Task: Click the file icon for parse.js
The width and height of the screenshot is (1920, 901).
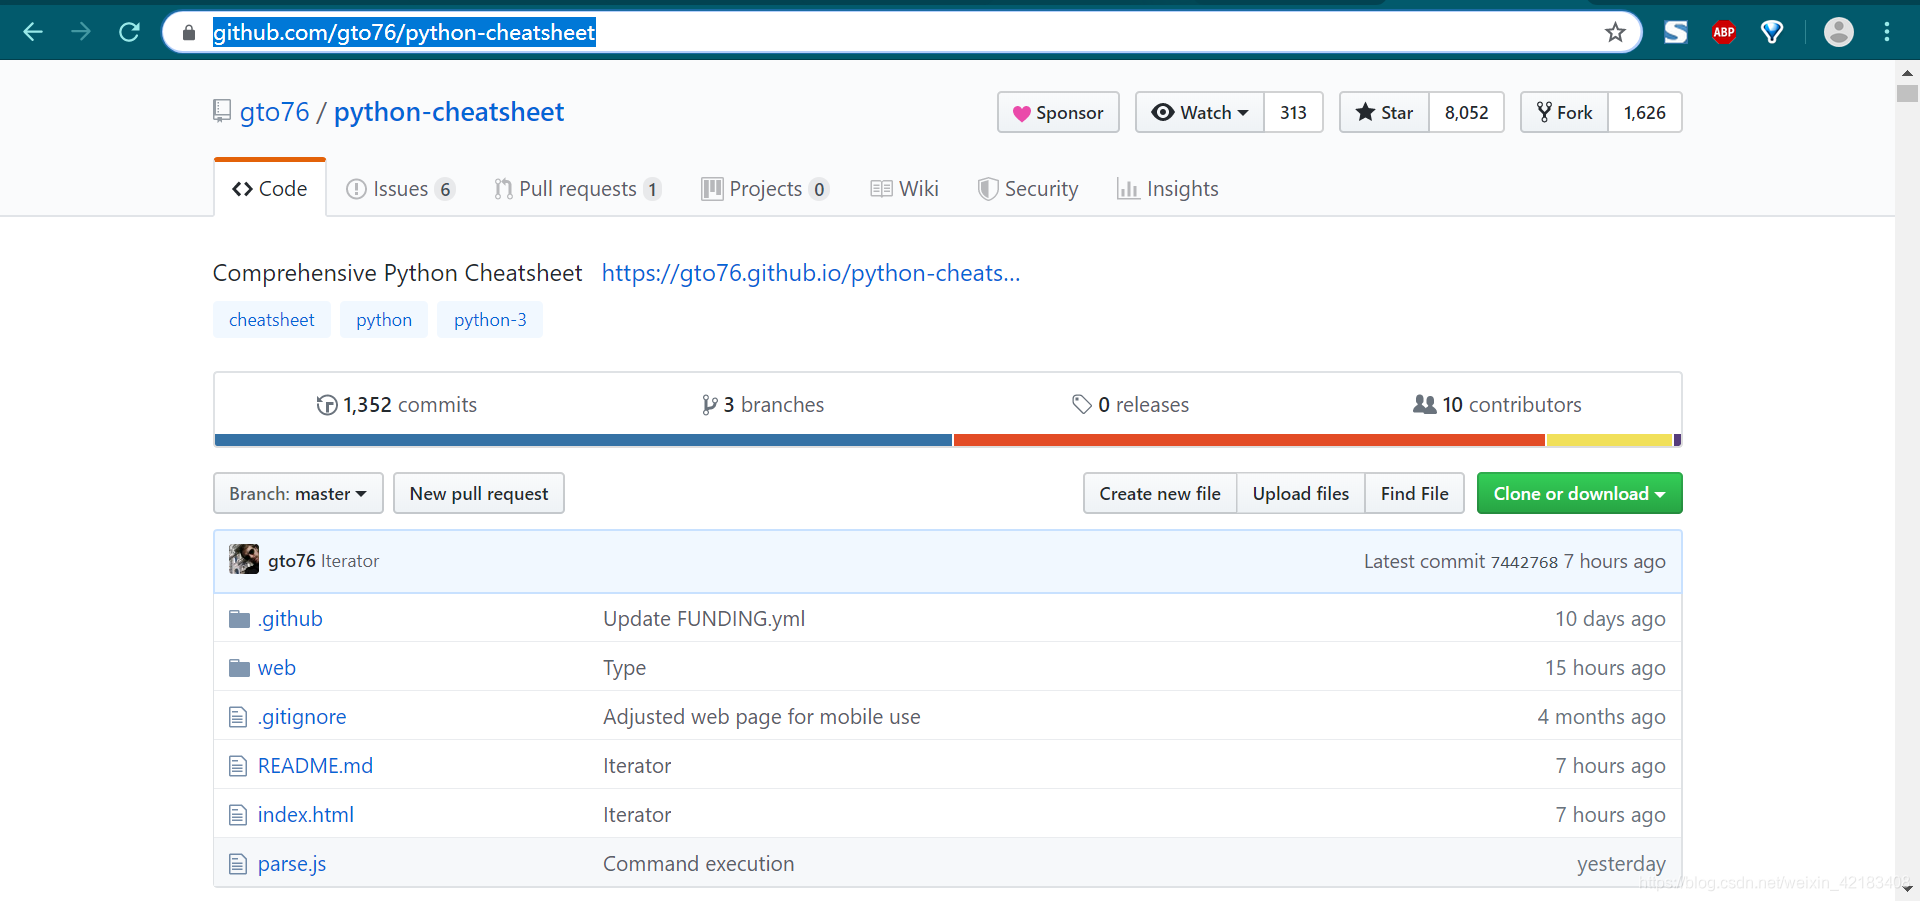Action: pyautogui.click(x=238, y=864)
